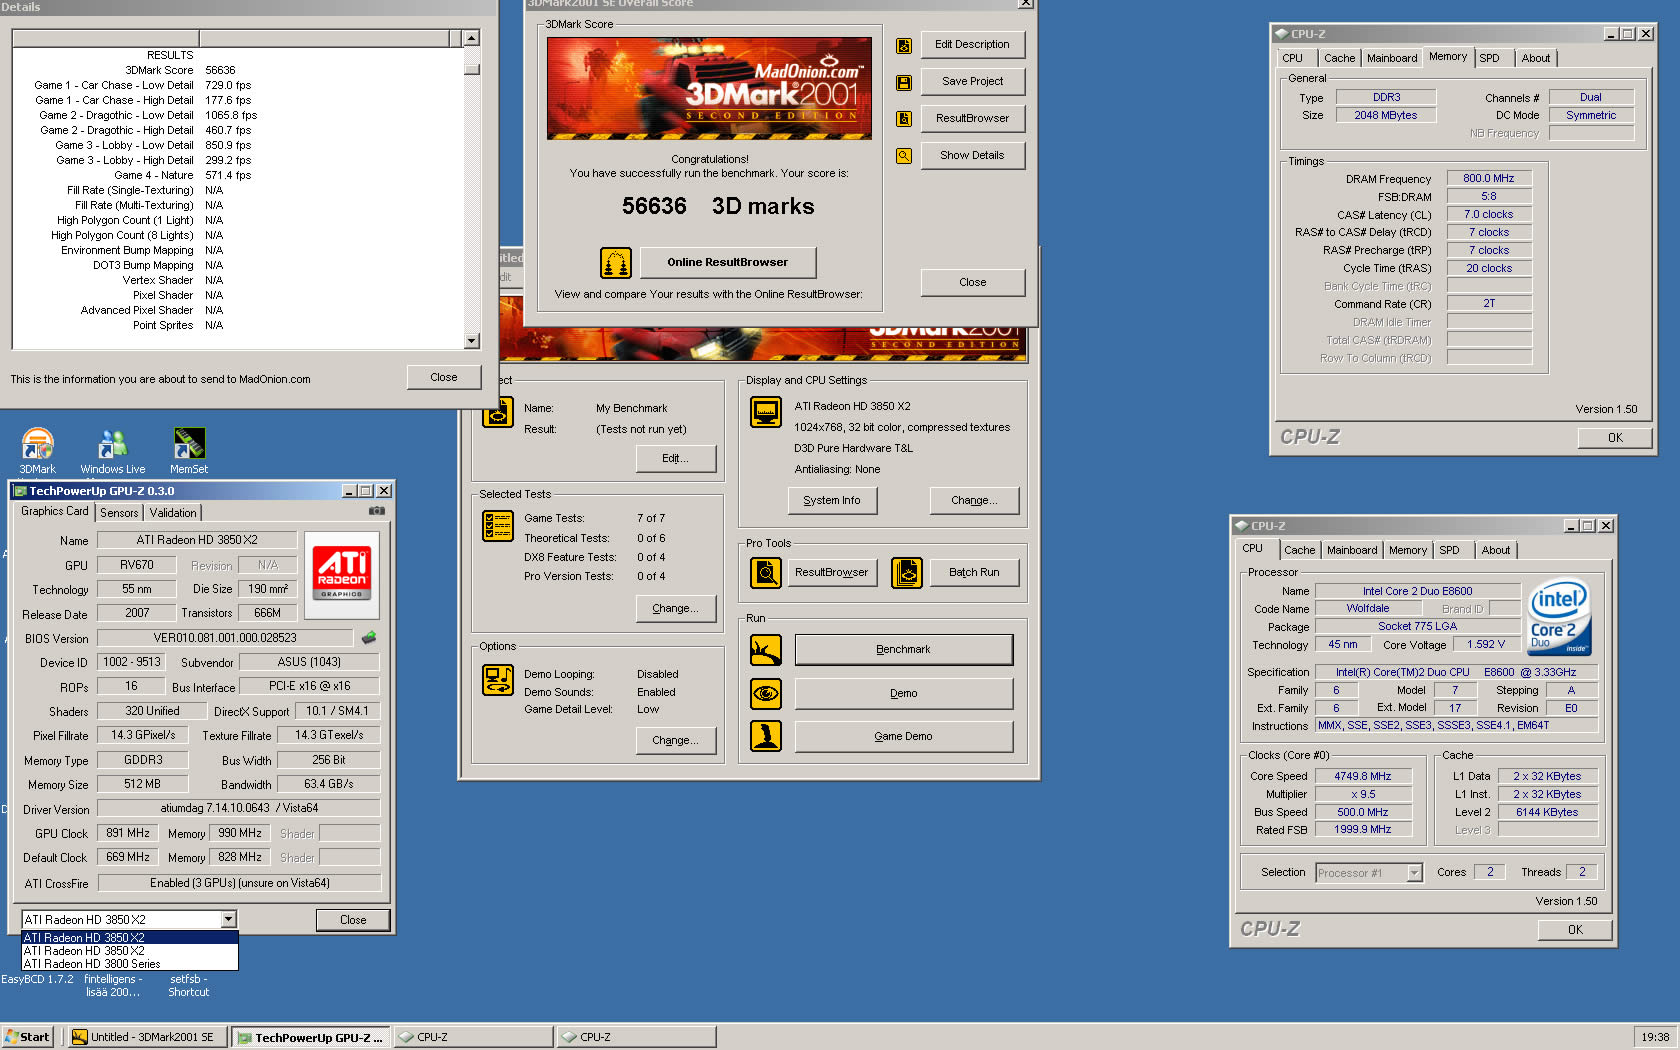Screen dimensions: 1680x1050
Task: Click the Batch Run icon
Action: (x=907, y=573)
